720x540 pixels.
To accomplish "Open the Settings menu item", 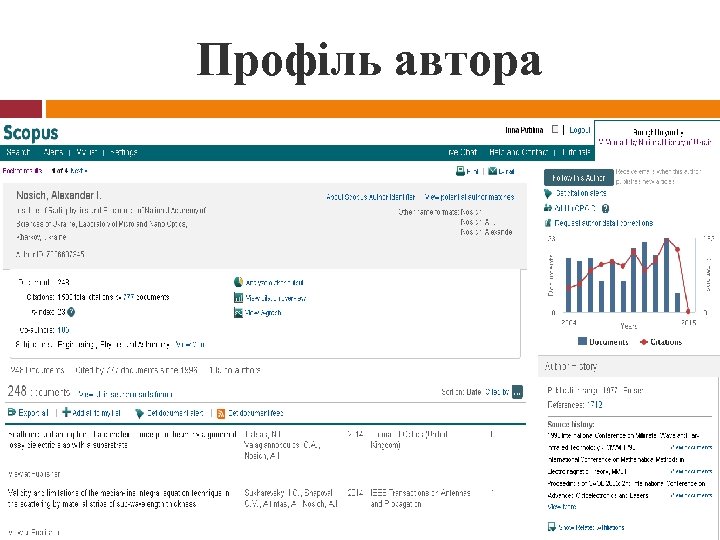I will [123, 152].
